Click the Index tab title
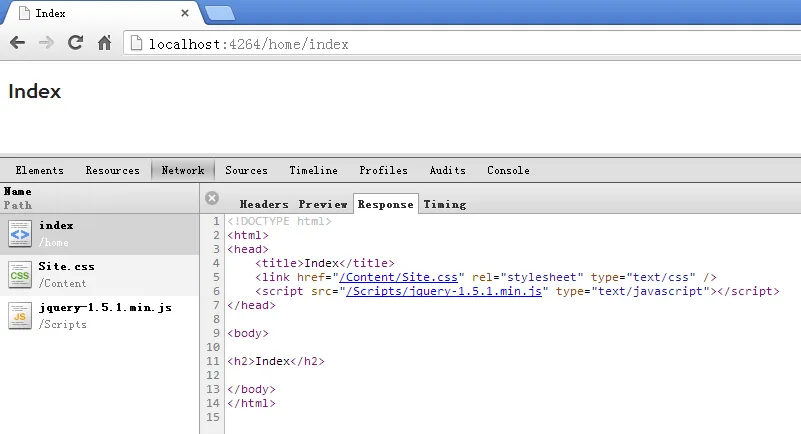 click(x=50, y=14)
